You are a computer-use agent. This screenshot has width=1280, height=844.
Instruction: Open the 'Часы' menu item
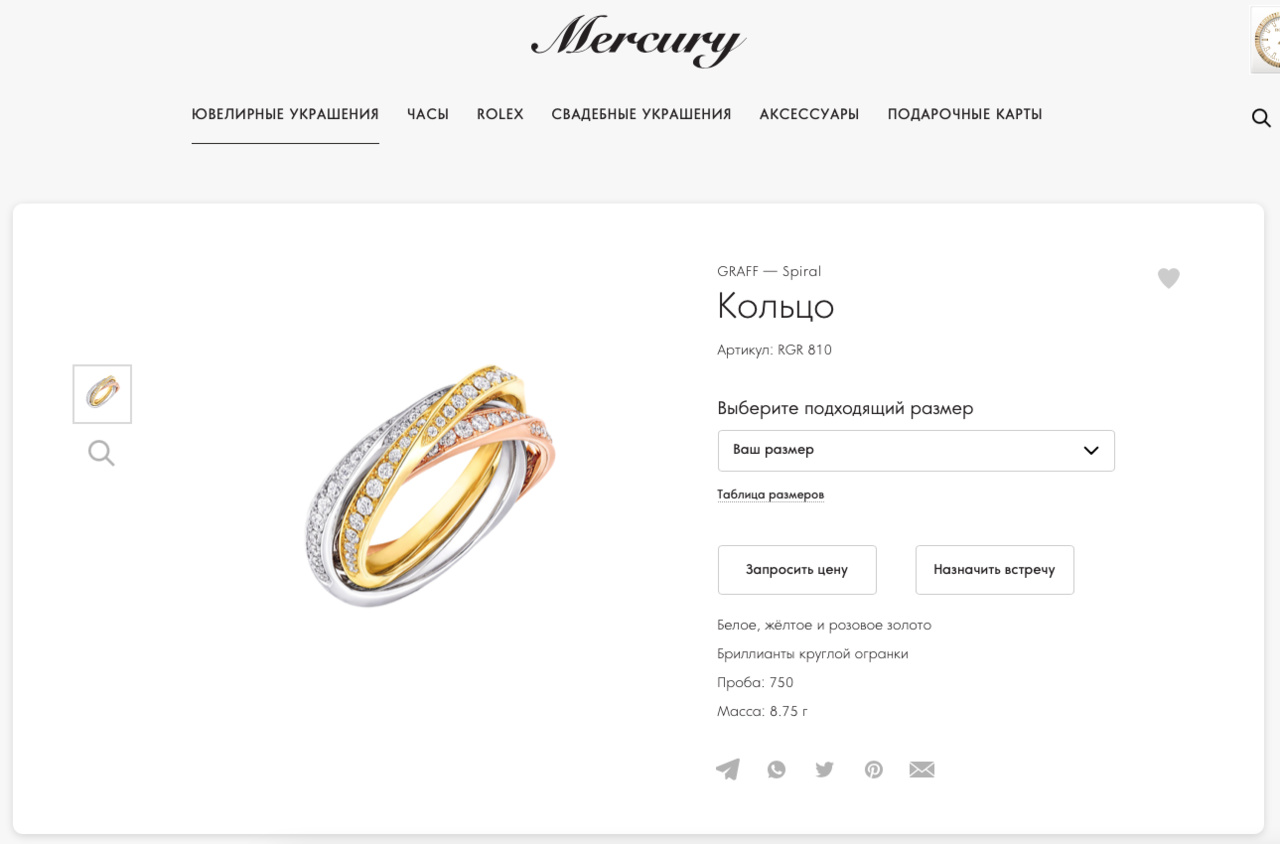pos(428,114)
